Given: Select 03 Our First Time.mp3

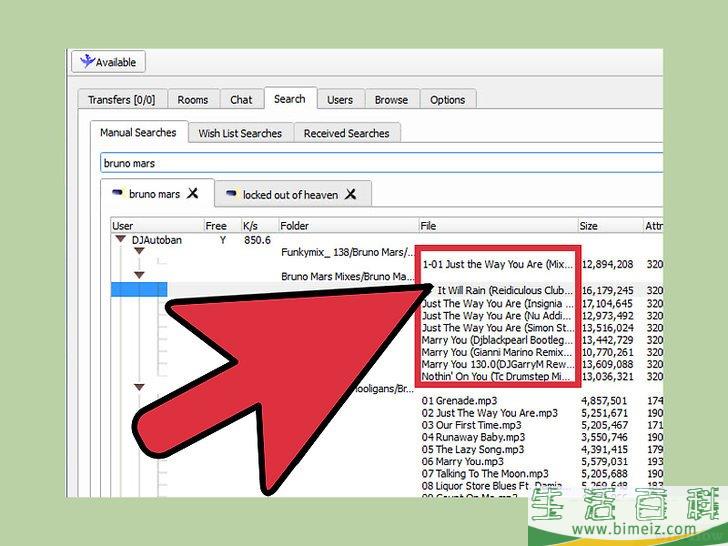Looking at the screenshot, I should tap(472, 425).
